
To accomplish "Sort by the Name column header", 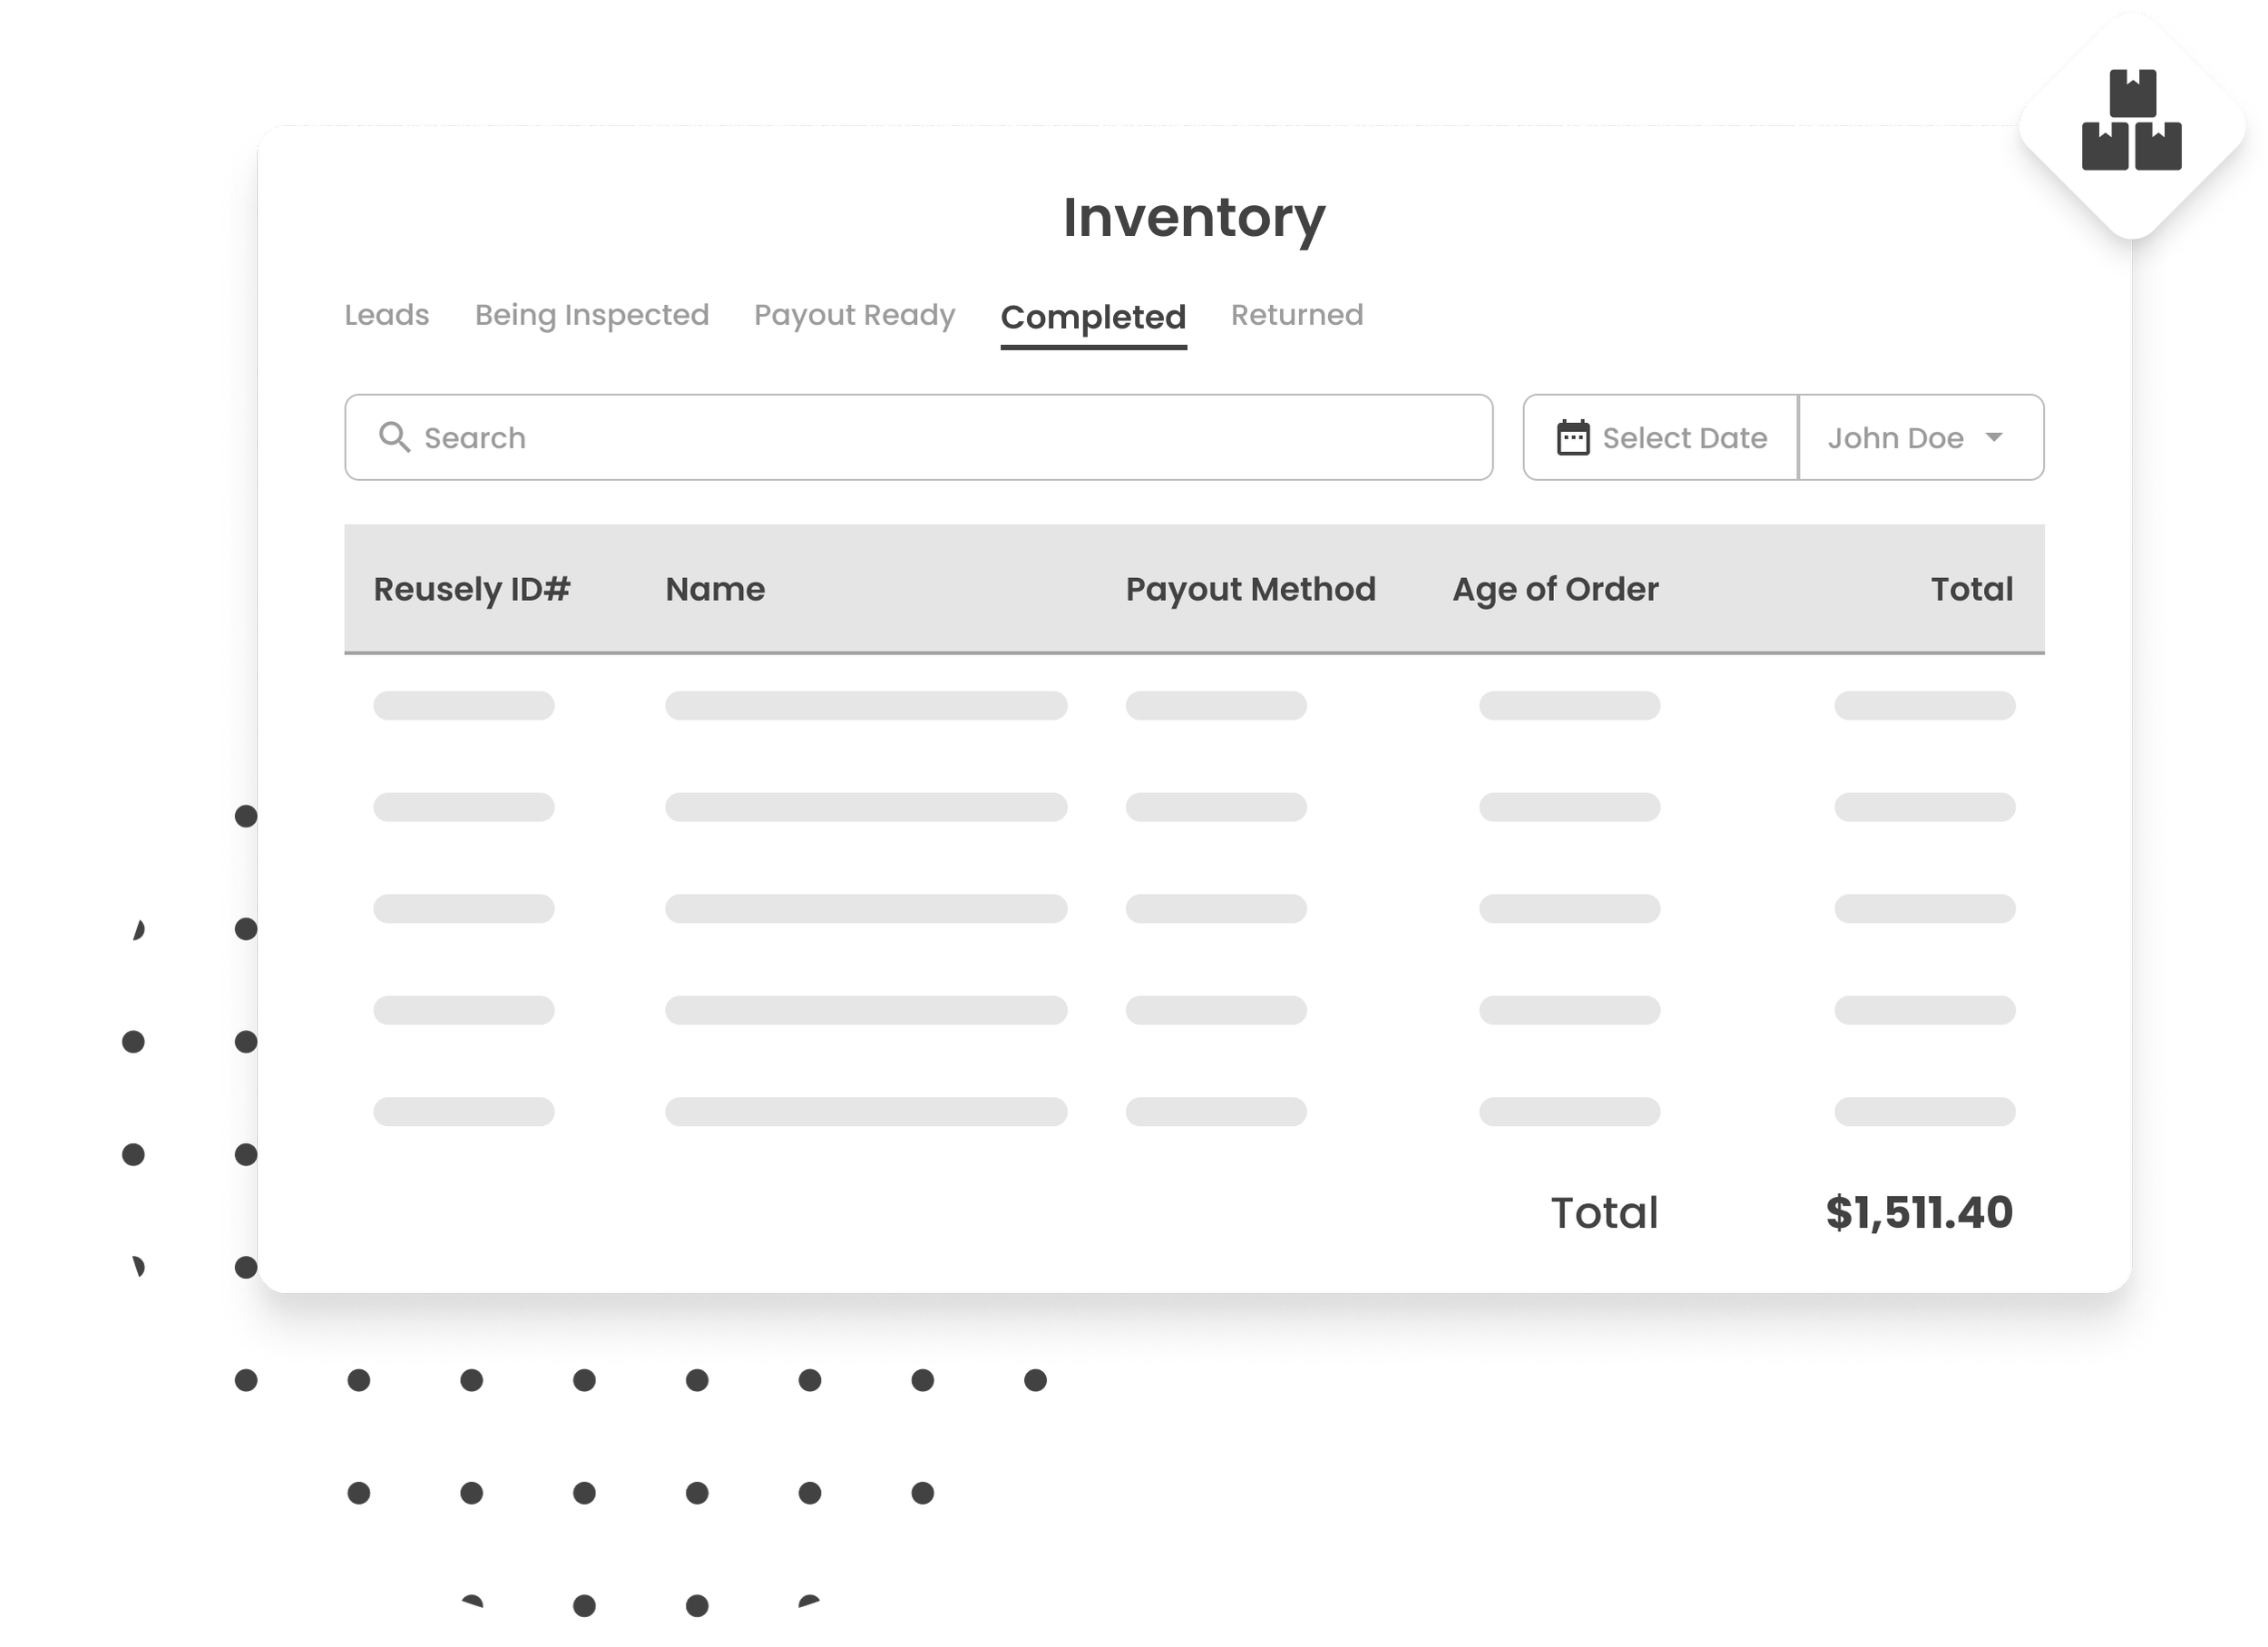I will point(714,590).
